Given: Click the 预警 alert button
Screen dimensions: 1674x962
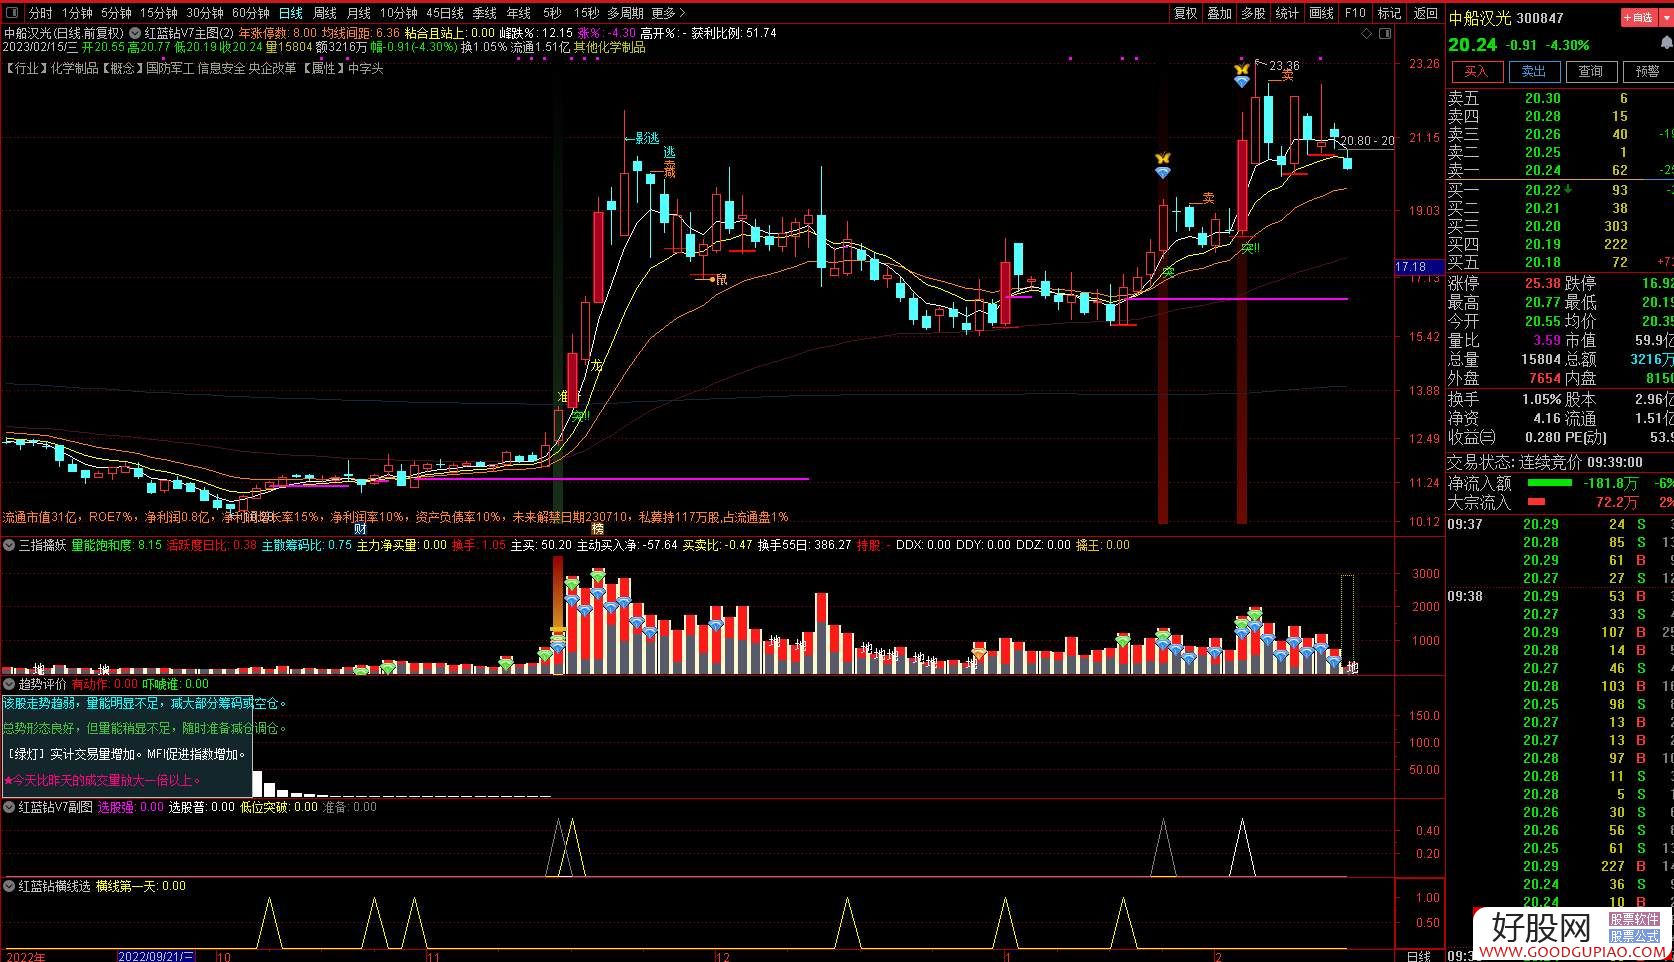Looking at the screenshot, I should click(1647, 71).
